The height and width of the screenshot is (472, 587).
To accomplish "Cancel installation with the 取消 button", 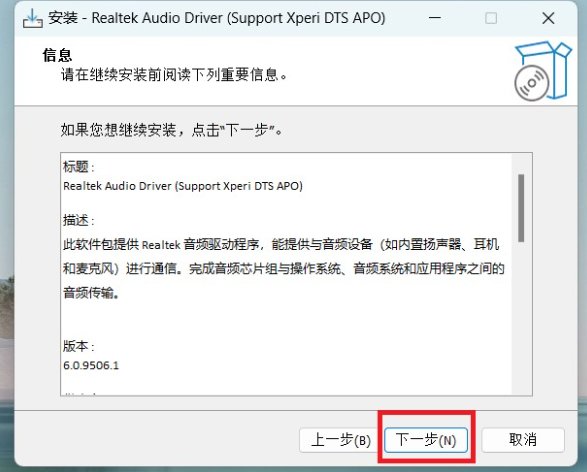I will [523, 440].
